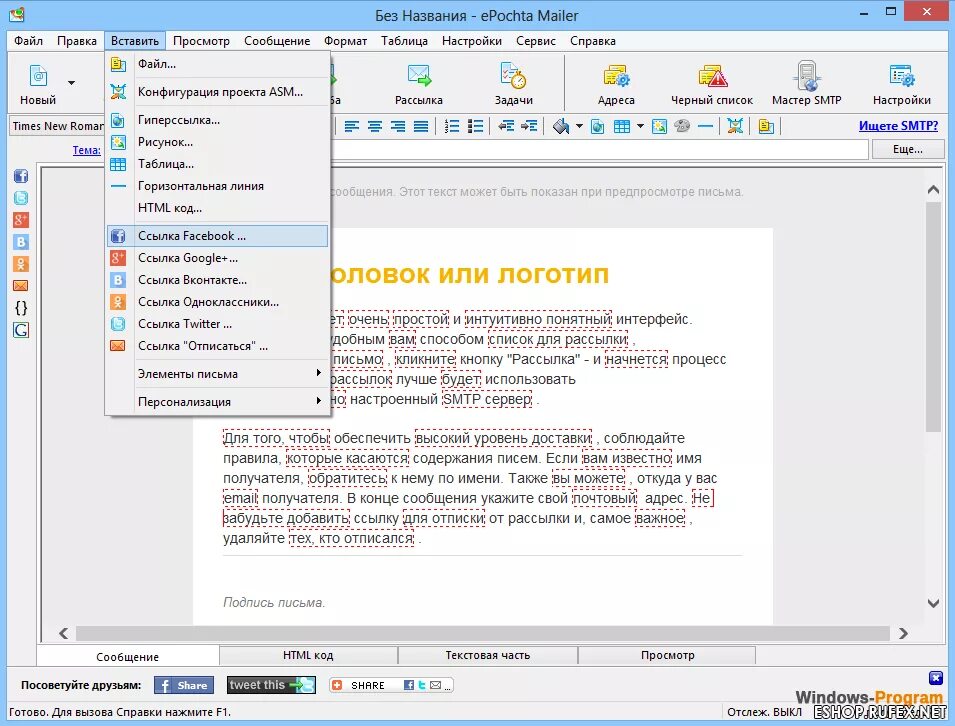Image resolution: width=955 pixels, height=726 pixels.
Task: Expand the table toolbar dropdown arrow
Action: (x=640, y=126)
